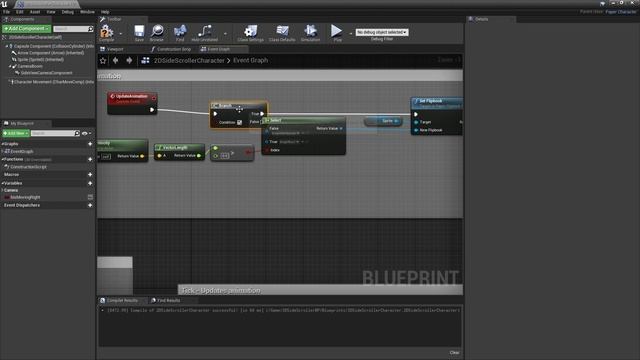The width and height of the screenshot is (640, 360).
Task: Open the Add New dropdown in My Blueprint
Action: pyautogui.click(x=16, y=133)
